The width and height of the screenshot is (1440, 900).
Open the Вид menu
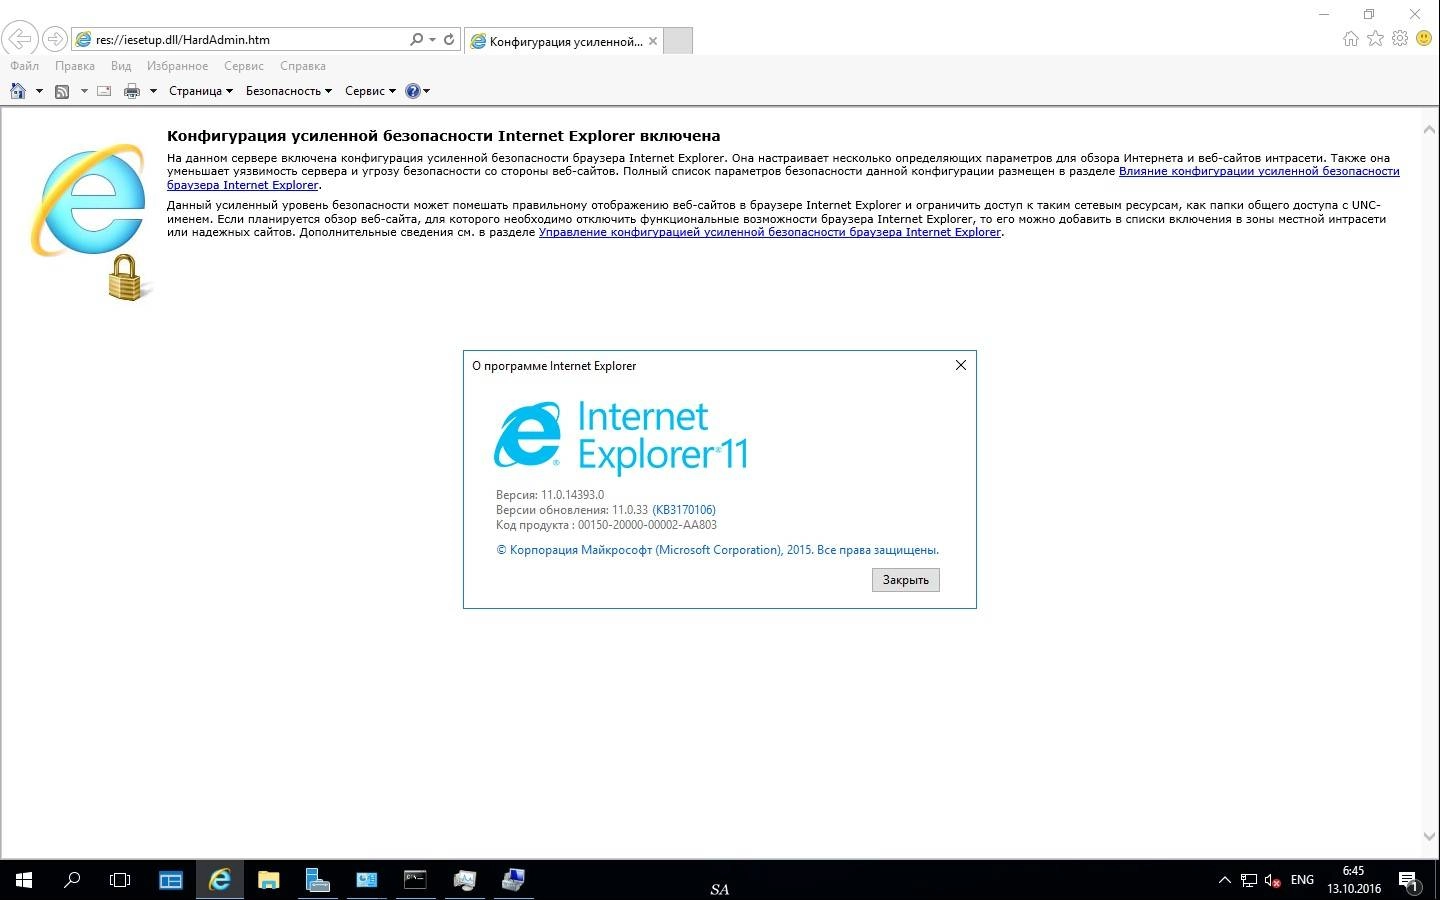pos(121,66)
